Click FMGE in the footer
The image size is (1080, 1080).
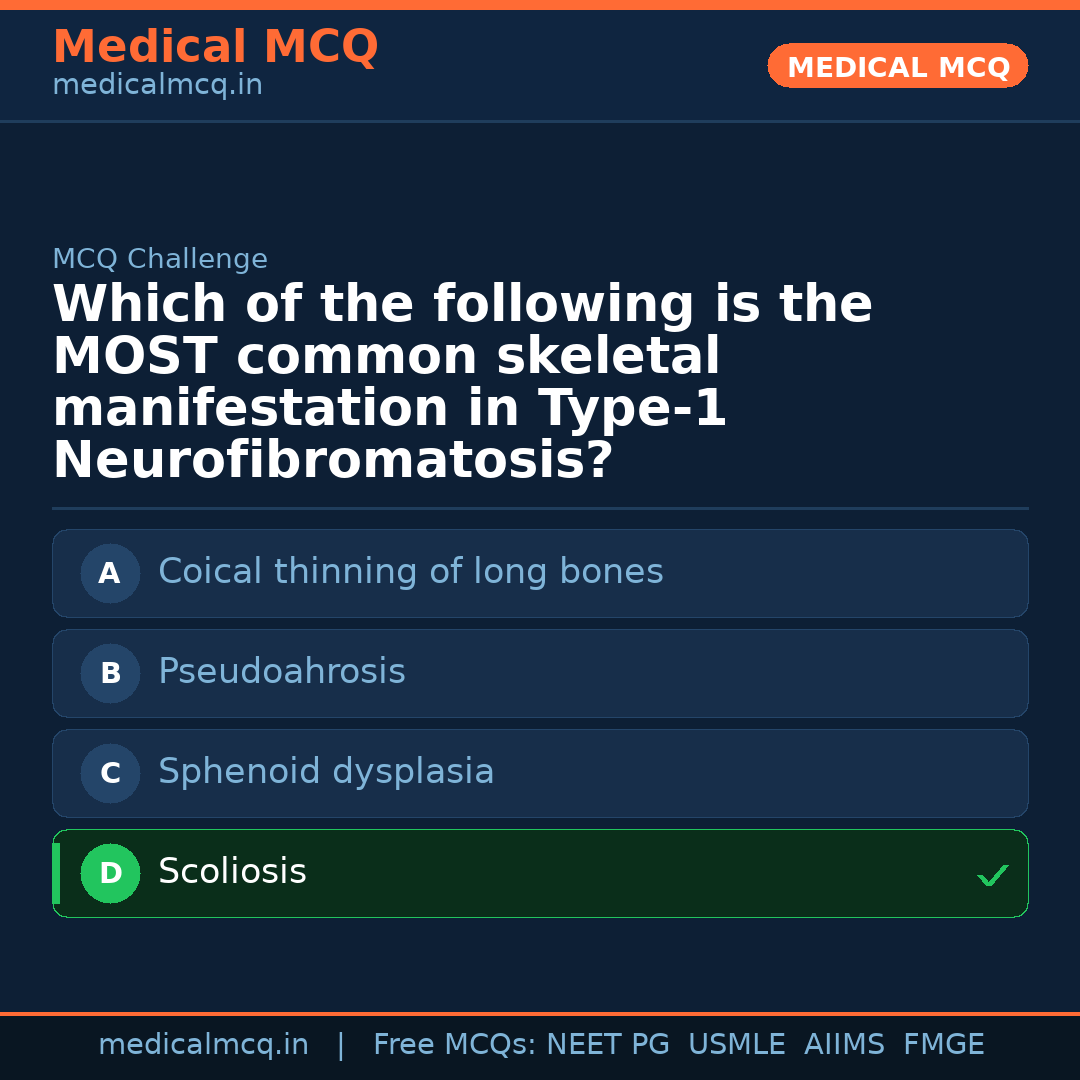pos(943,1045)
